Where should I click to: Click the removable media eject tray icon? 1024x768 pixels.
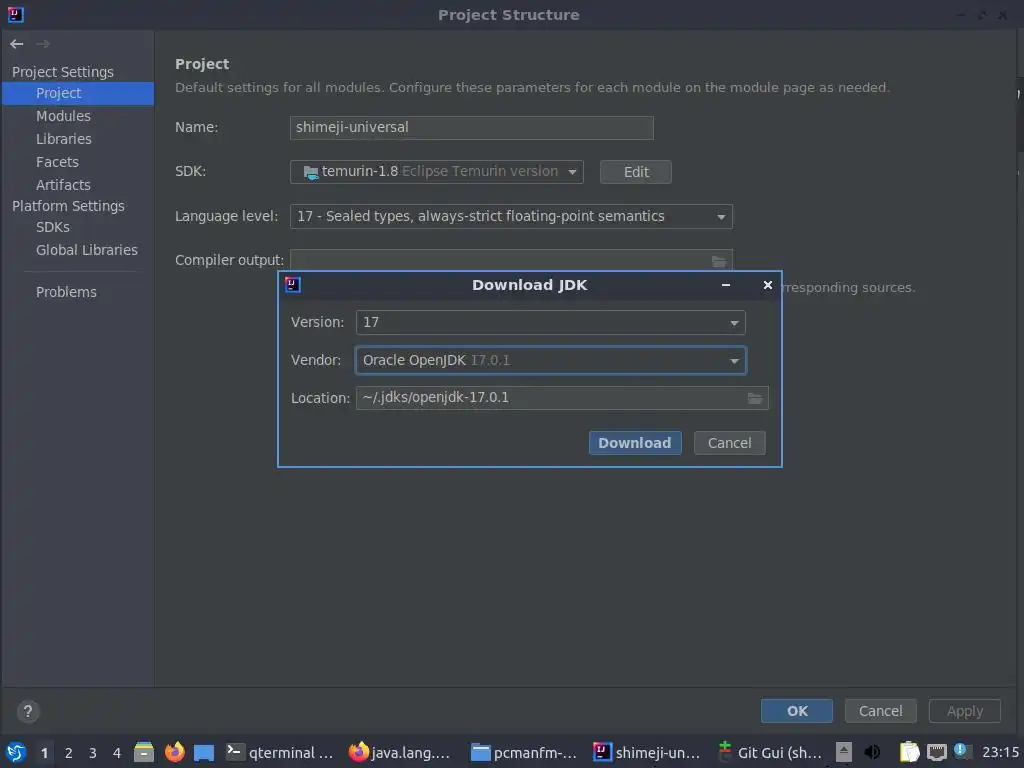tap(844, 752)
